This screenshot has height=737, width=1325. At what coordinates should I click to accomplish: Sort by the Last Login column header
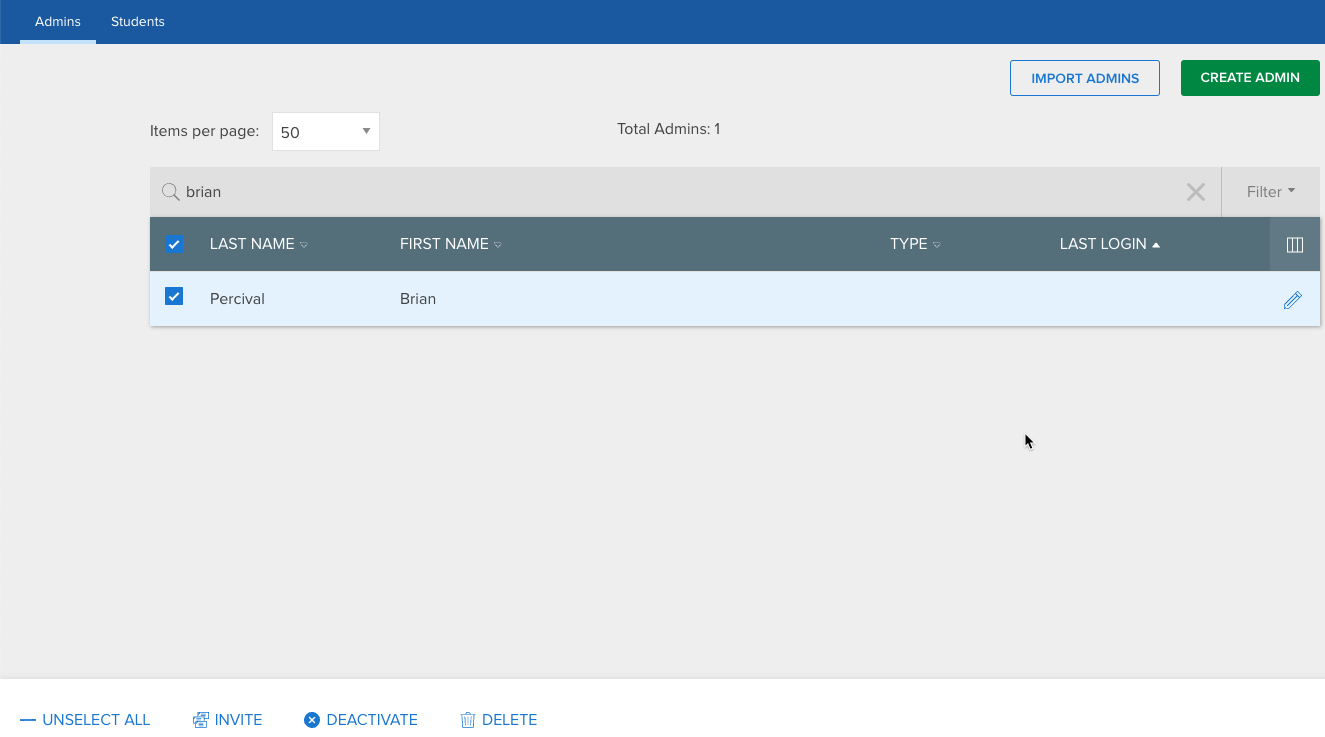point(1103,244)
